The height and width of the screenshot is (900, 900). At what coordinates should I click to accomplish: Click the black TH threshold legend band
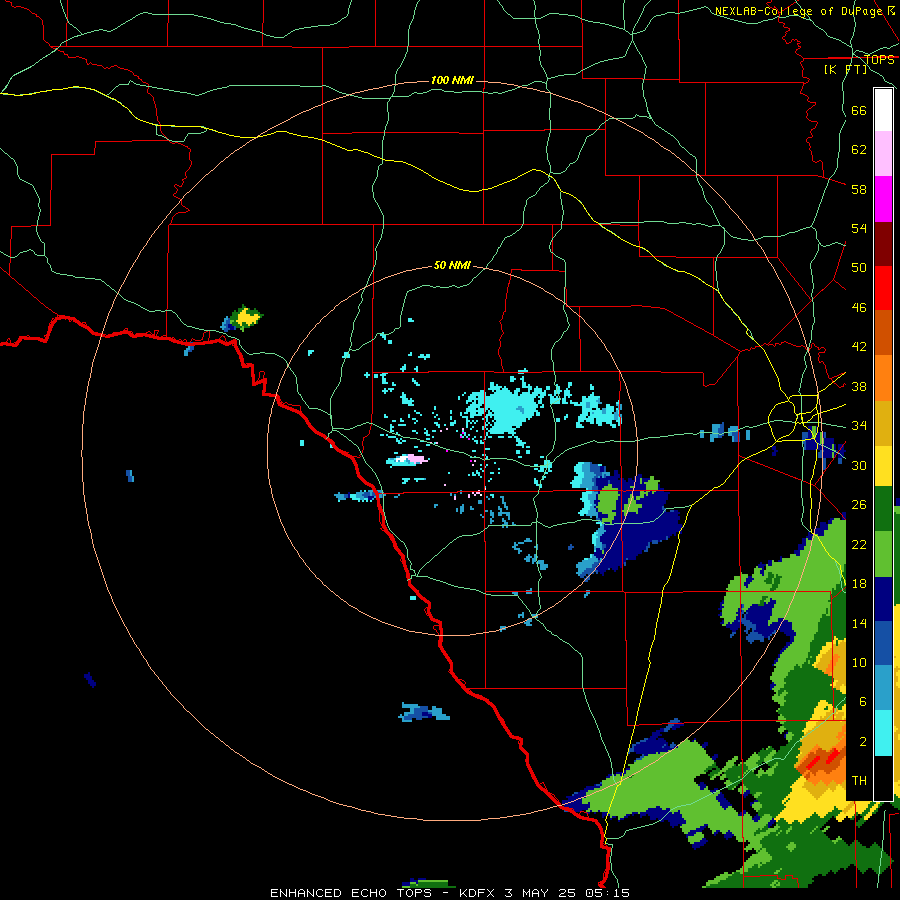point(883,778)
